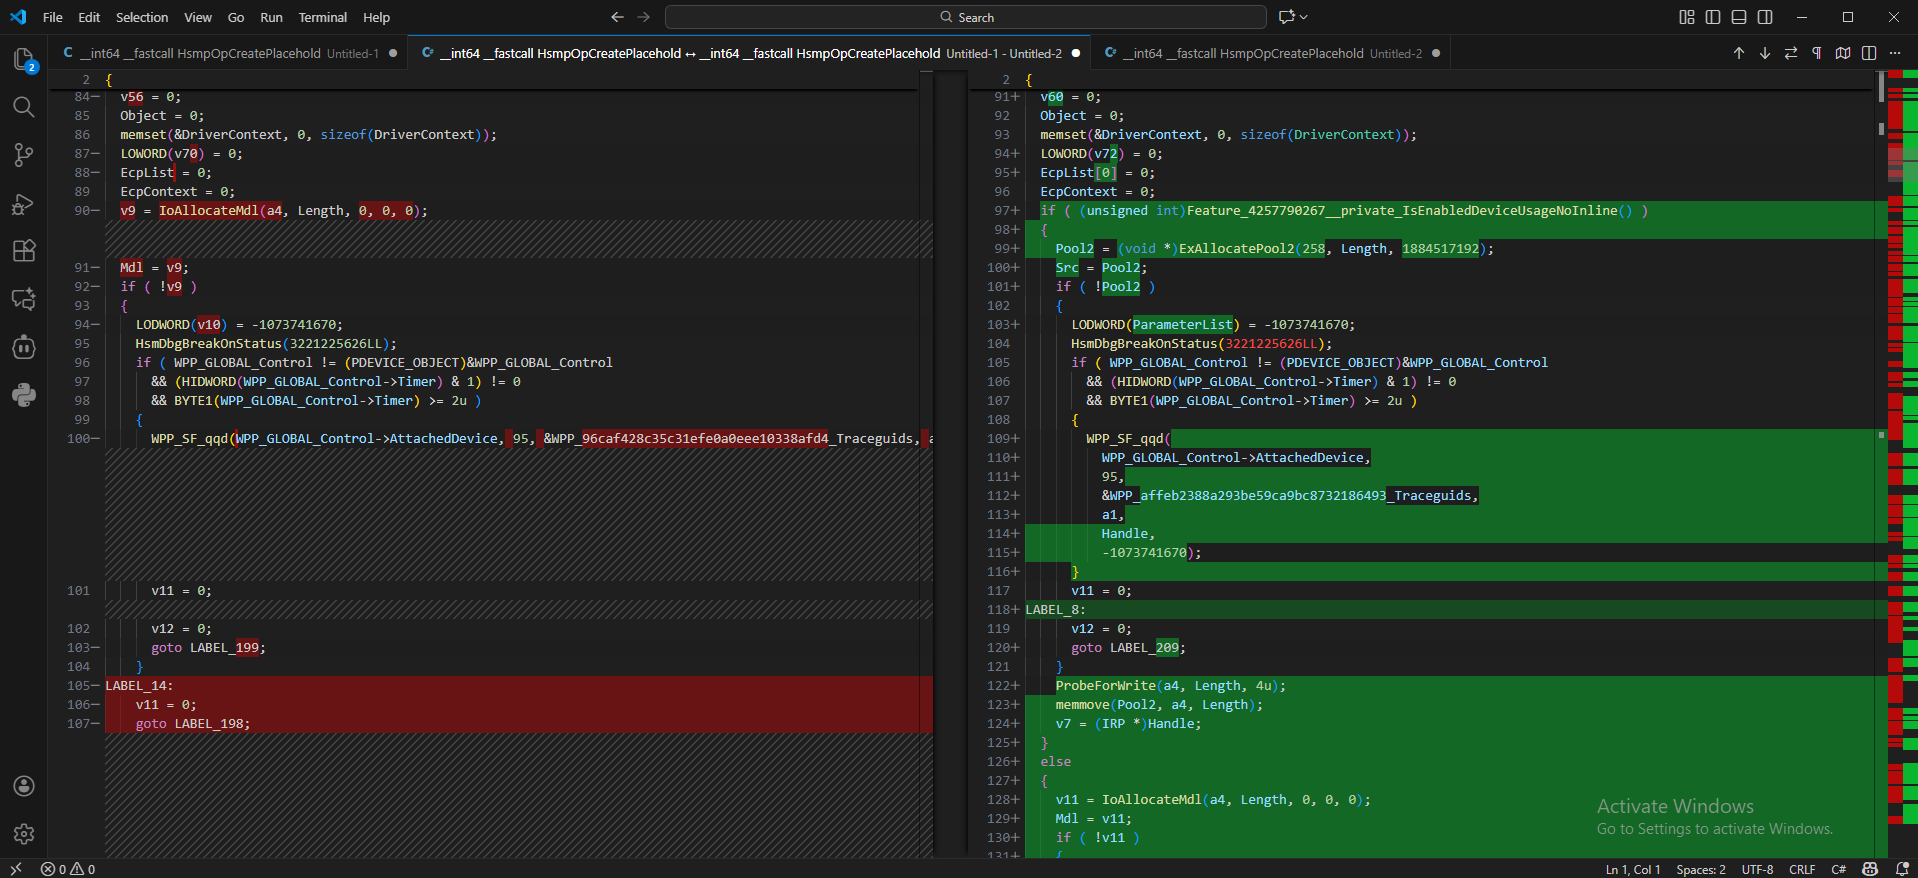The image size is (1918, 878).
Task: Click the notifications bell in status bar
Action: [1902, 869]
